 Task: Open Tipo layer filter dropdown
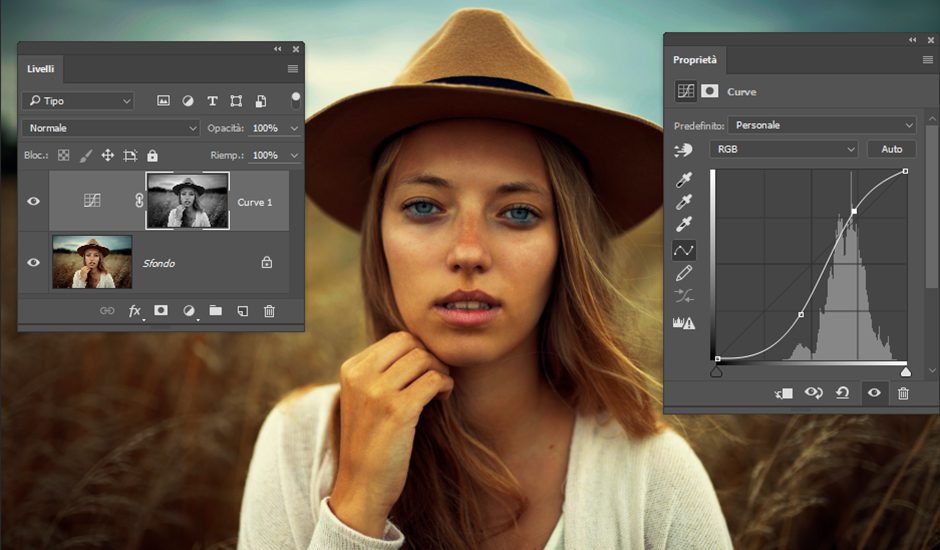[x=78, y=101]
